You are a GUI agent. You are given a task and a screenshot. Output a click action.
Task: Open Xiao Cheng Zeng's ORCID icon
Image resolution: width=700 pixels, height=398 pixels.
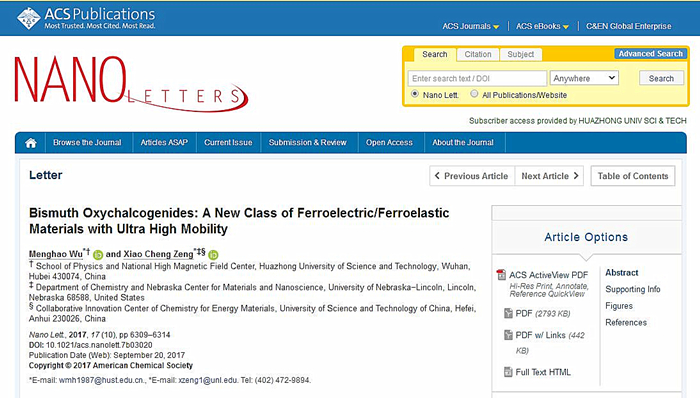click(x=213, y=255)
